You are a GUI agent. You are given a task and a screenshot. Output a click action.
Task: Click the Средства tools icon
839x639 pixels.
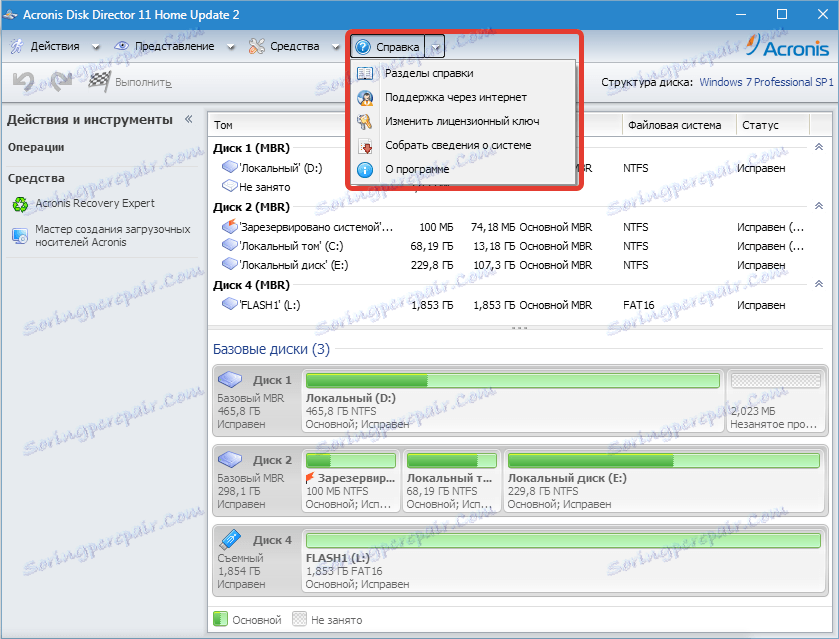click(x=256, y=47)
